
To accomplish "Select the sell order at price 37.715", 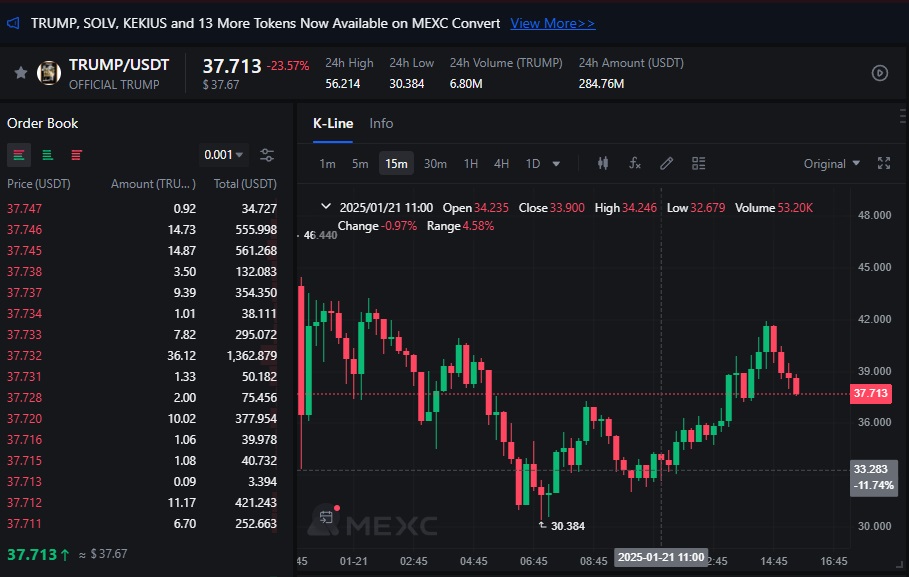I will point(141,460).
